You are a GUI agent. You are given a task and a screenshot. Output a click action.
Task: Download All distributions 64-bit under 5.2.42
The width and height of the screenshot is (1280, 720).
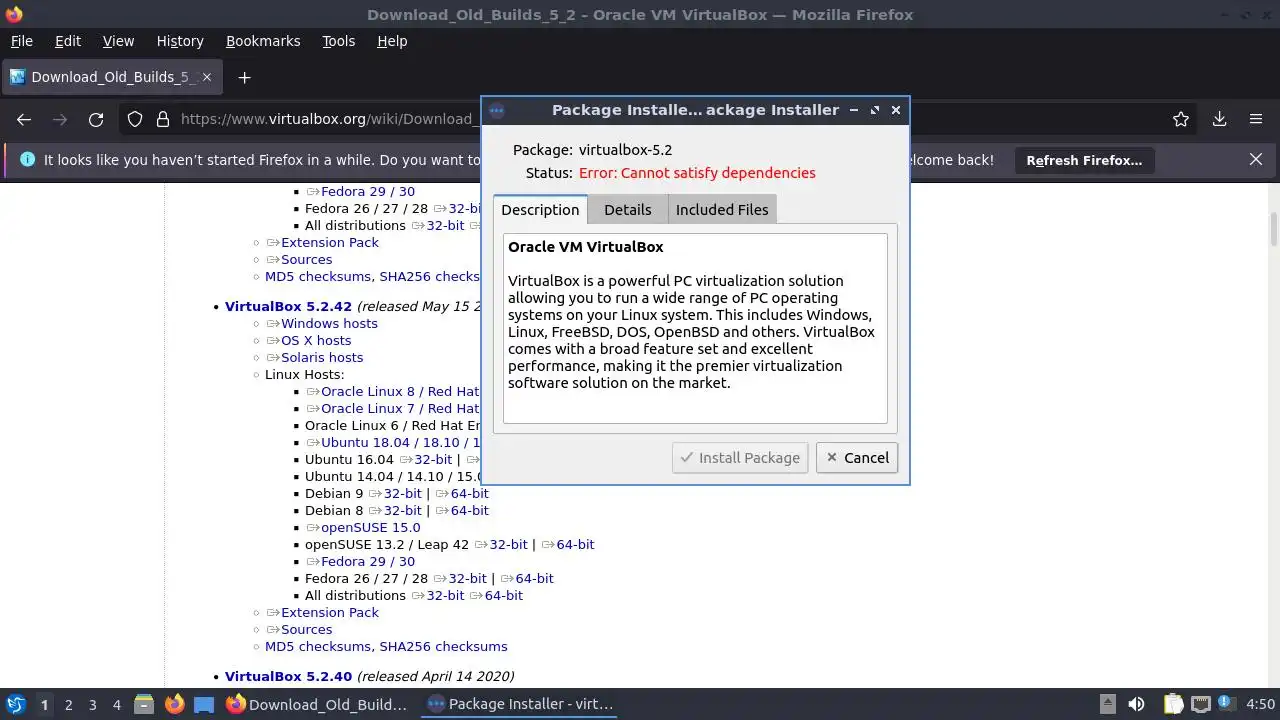[x=503, y=595]
